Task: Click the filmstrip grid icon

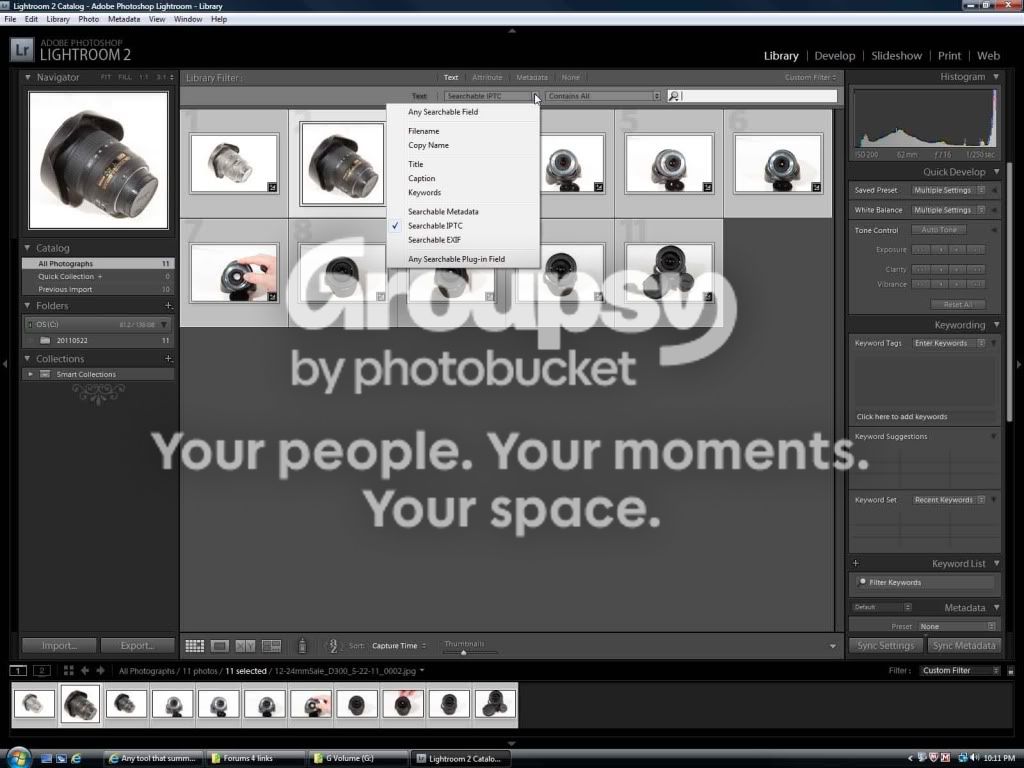Action: (69, 671)
